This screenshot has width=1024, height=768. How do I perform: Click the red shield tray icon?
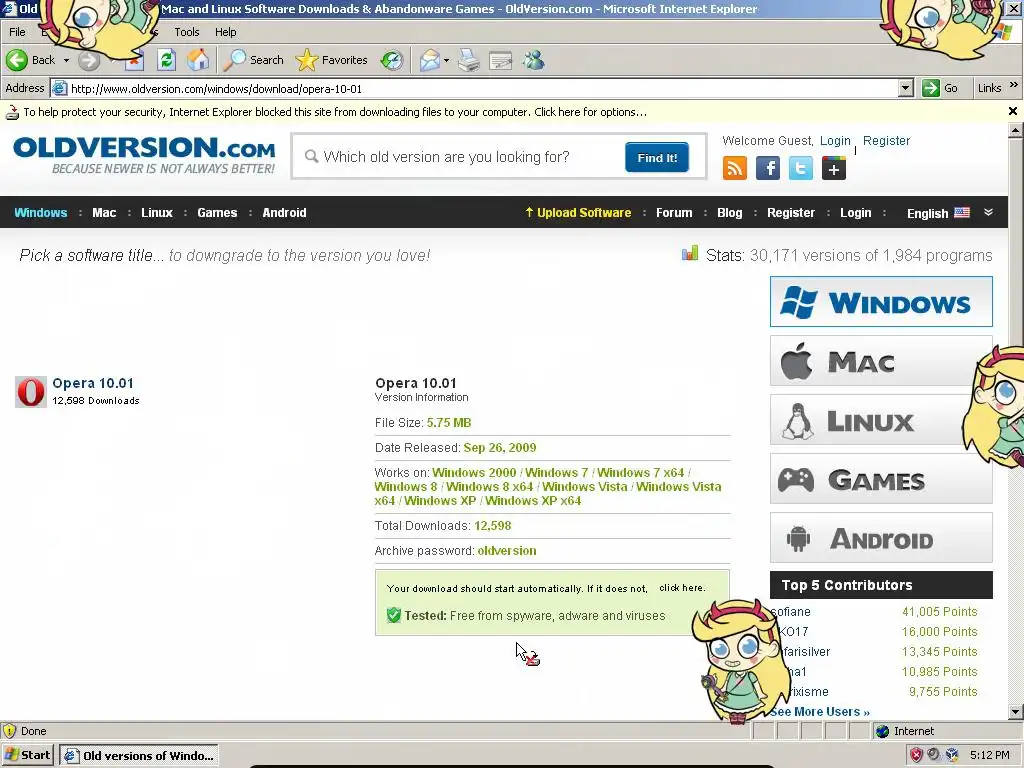pyautogui.click(x=917, y=755)
